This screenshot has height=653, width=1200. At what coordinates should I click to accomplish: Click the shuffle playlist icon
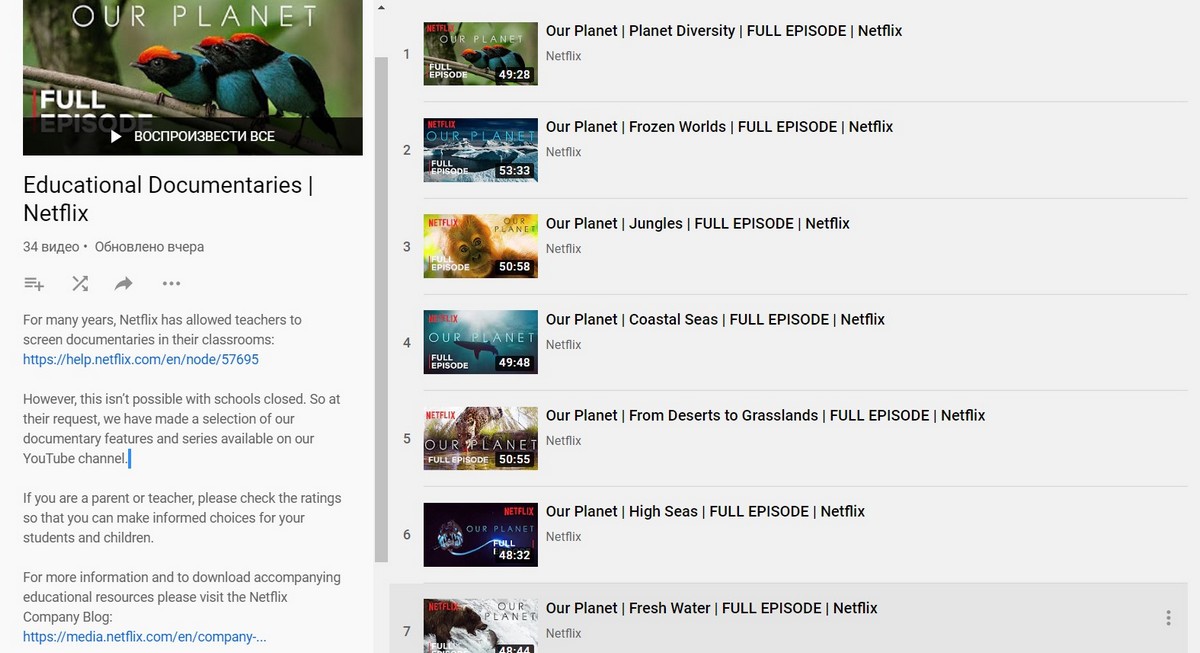pos(80,284)
